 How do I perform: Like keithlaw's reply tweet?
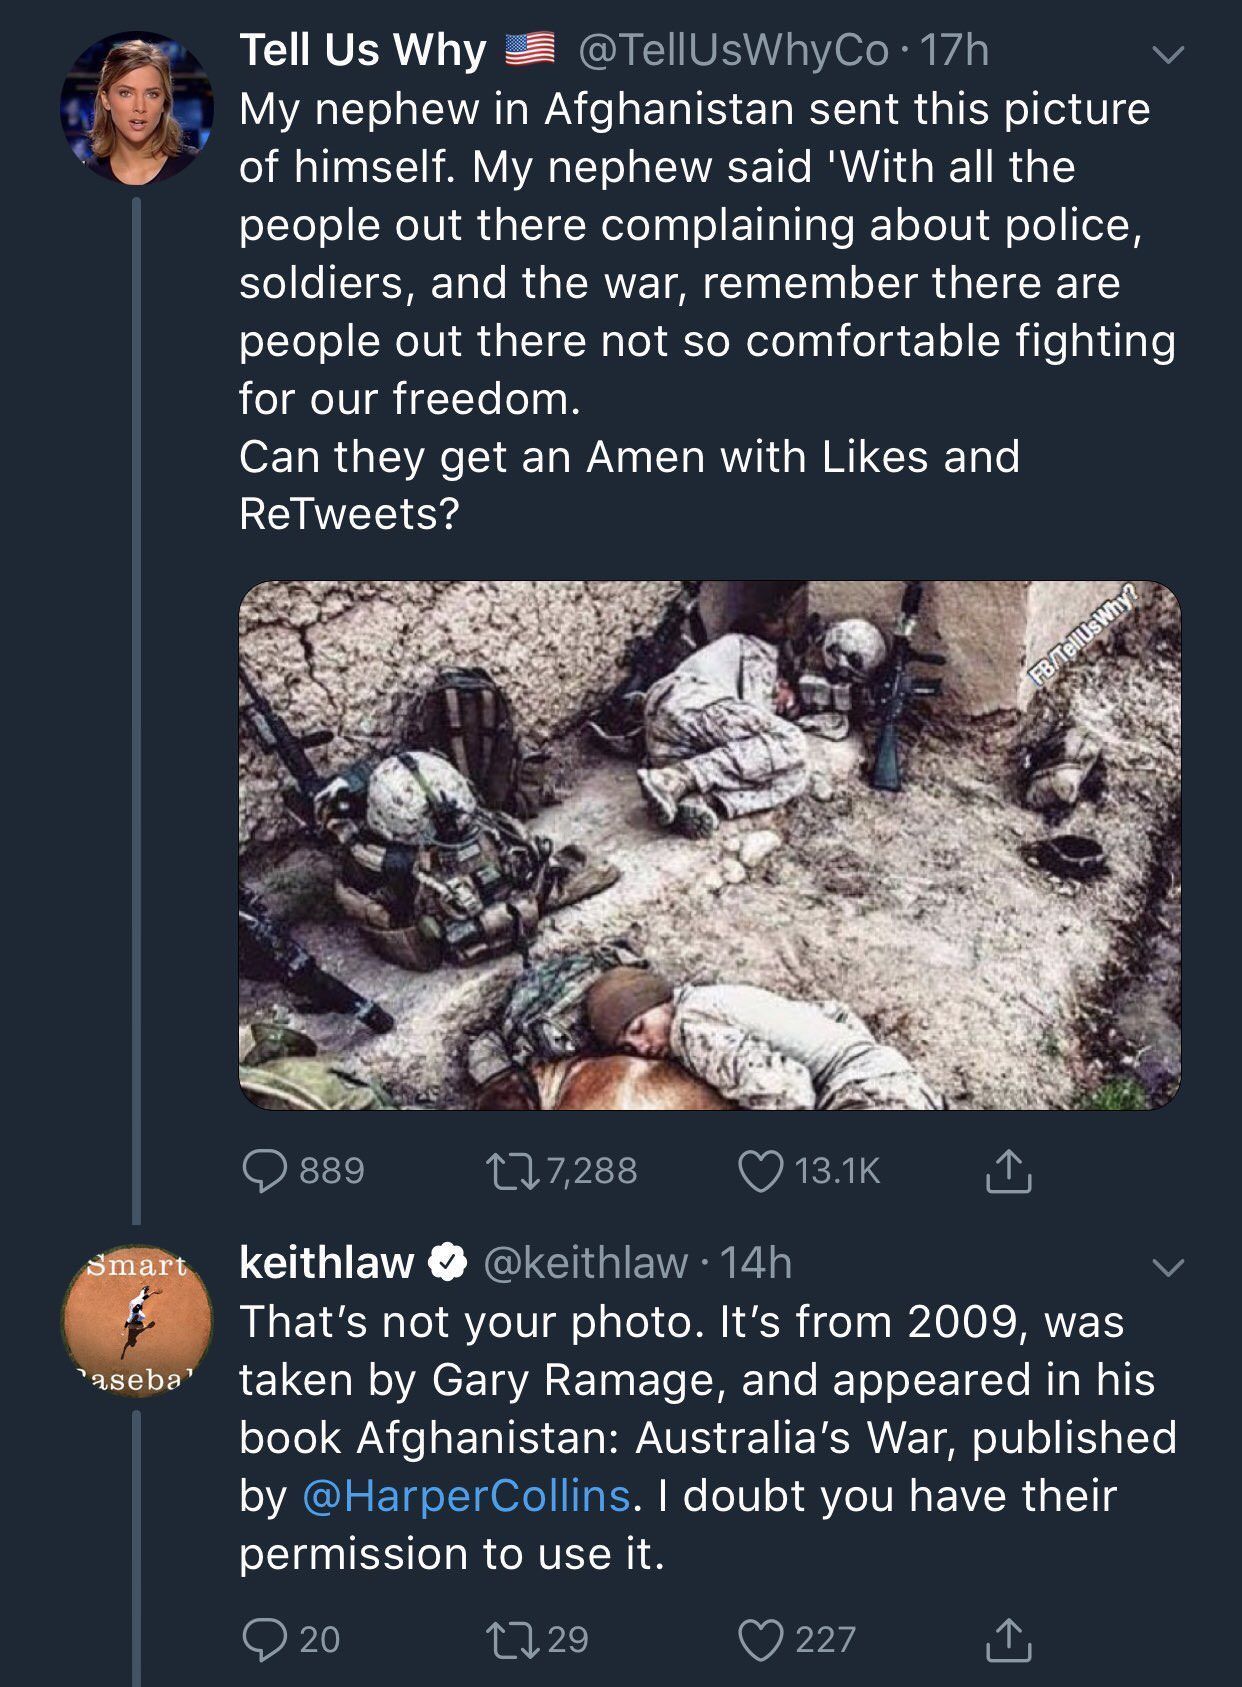point(760,1639)
